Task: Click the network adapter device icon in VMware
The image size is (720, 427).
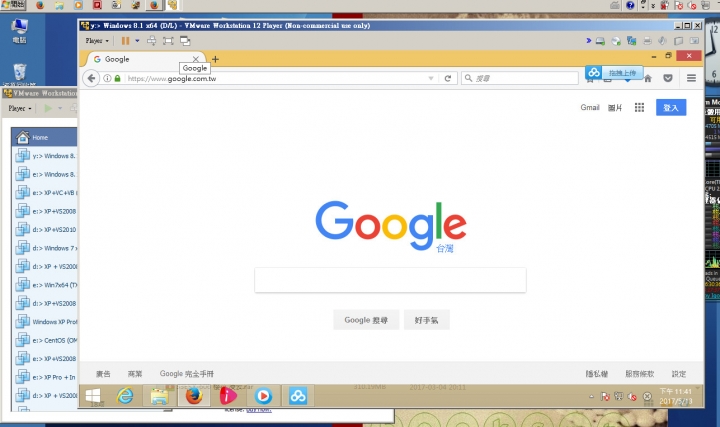Action: (631, 41)
